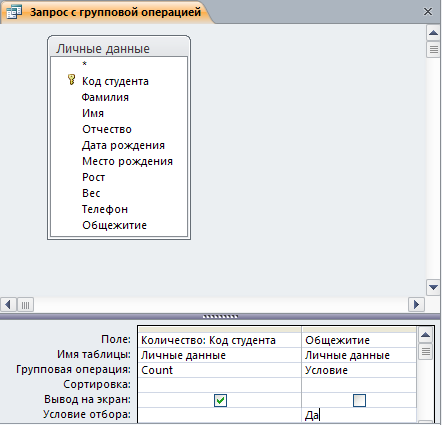Click the Имя таблицы cell under Количество column
Image resolution: width=442 pixels, height=425 pixels.
coord(220,355)
